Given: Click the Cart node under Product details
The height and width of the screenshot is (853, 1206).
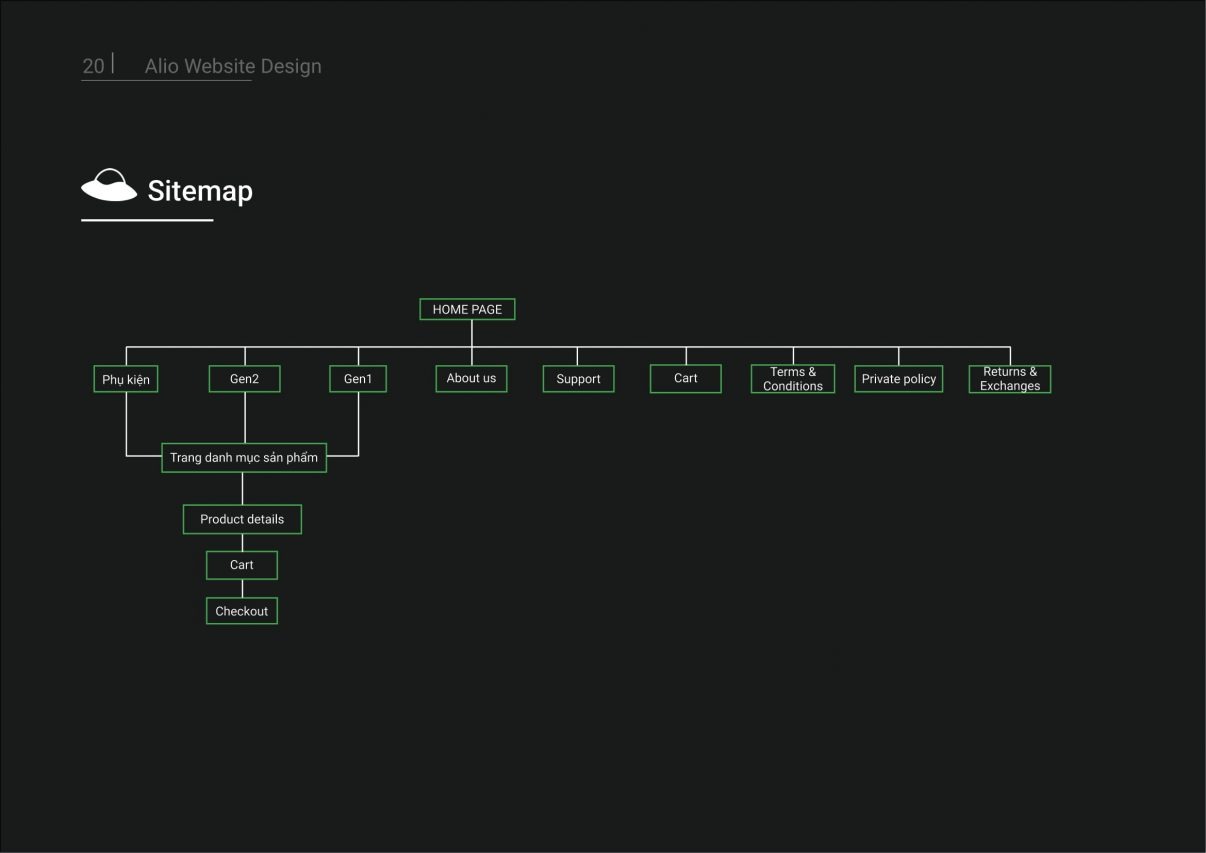Looking at the screenshot, I should point(242,565).
